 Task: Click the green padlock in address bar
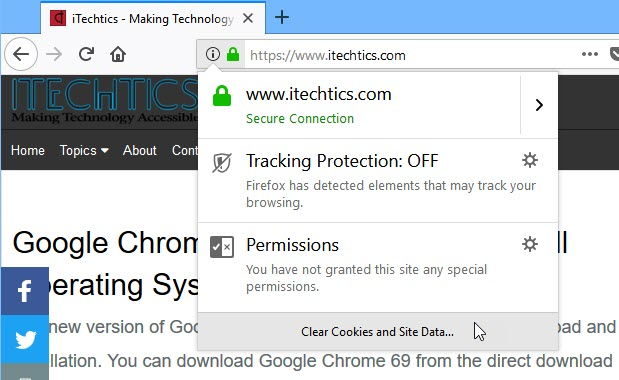click(x=233, y=54)
